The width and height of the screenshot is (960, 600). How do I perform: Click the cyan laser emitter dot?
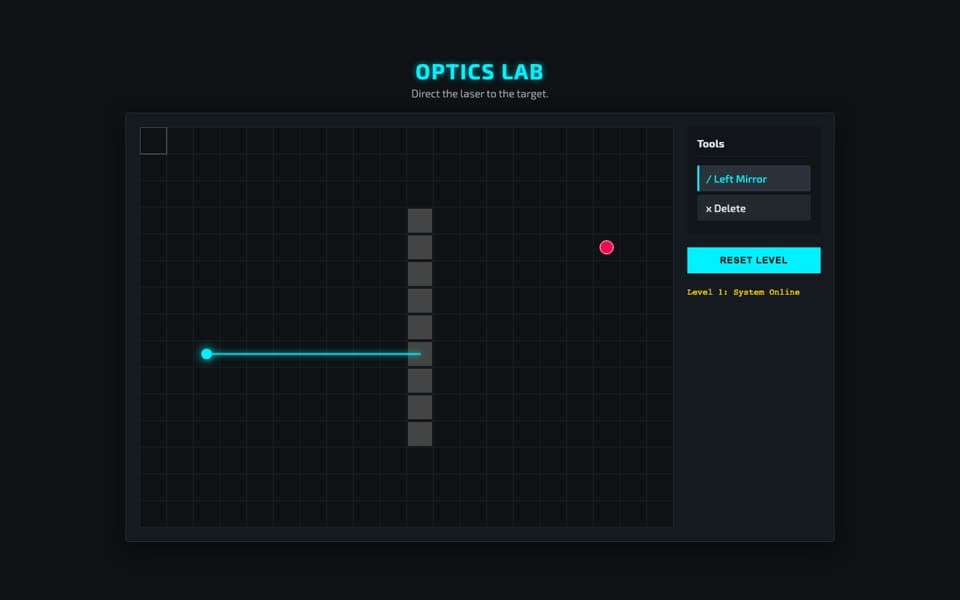pyautogui.click(x=207, y=354)
